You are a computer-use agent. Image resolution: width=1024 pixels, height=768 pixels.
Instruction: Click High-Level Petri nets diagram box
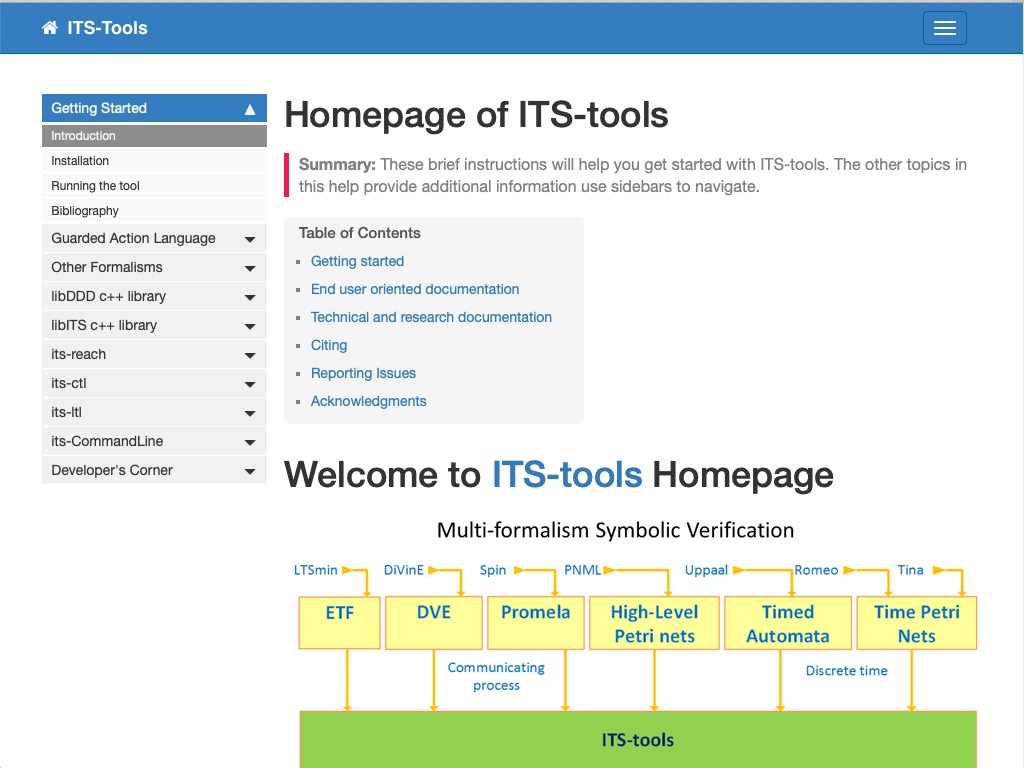(x=654, y=622)
